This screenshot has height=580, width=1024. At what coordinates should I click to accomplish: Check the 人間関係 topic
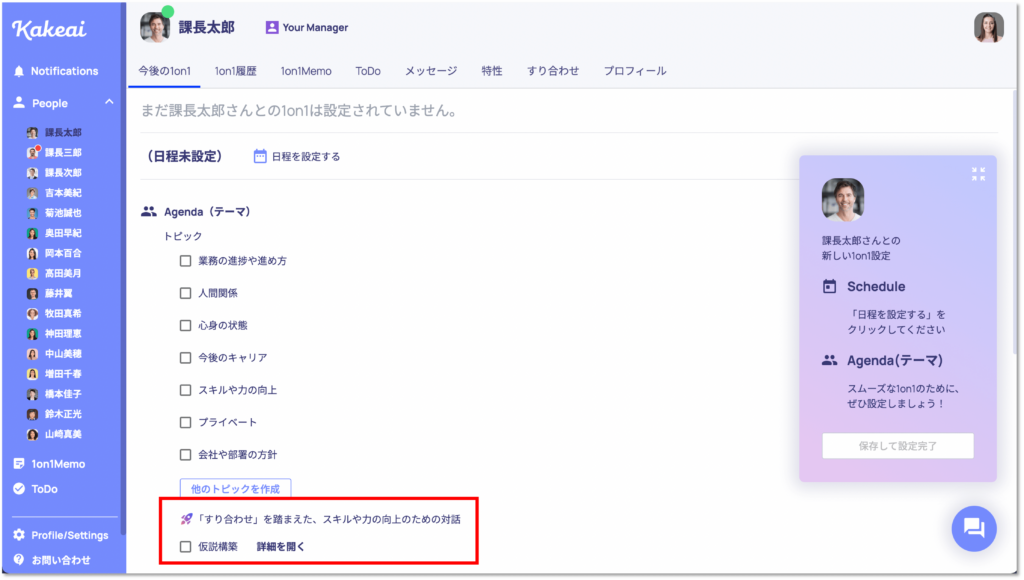185,293
